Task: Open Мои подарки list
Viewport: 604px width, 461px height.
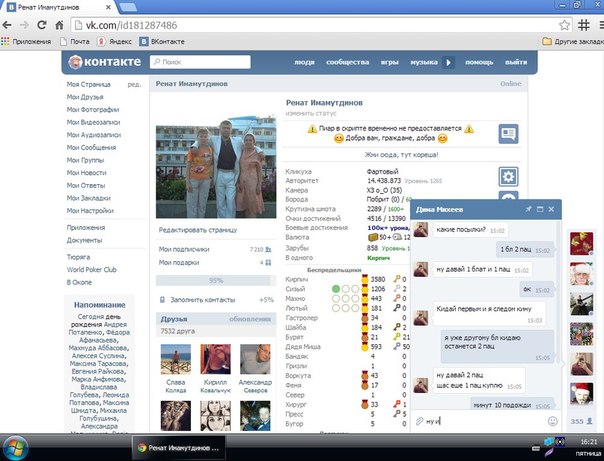Action: pyautogui.click(x=215, y=263)
